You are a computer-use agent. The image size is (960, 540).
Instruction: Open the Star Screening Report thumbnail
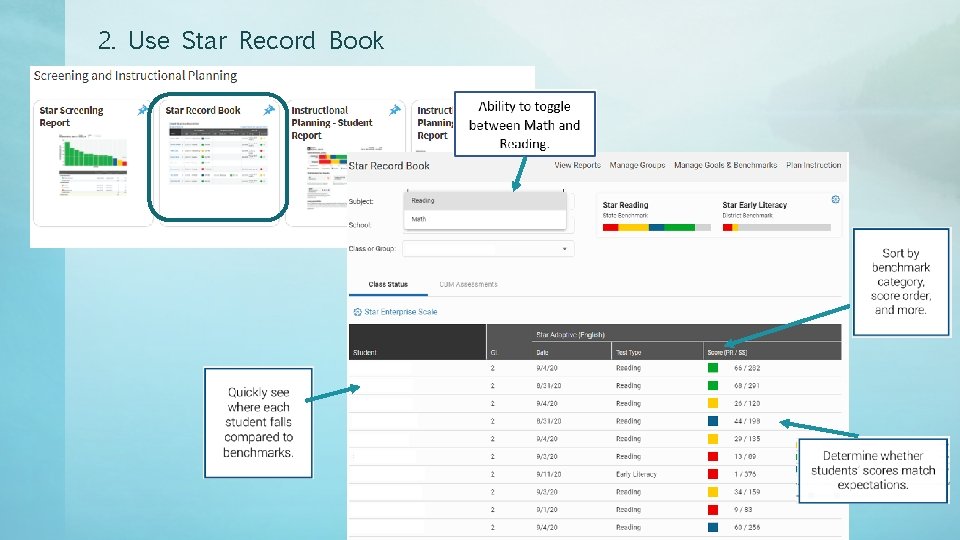93,166
